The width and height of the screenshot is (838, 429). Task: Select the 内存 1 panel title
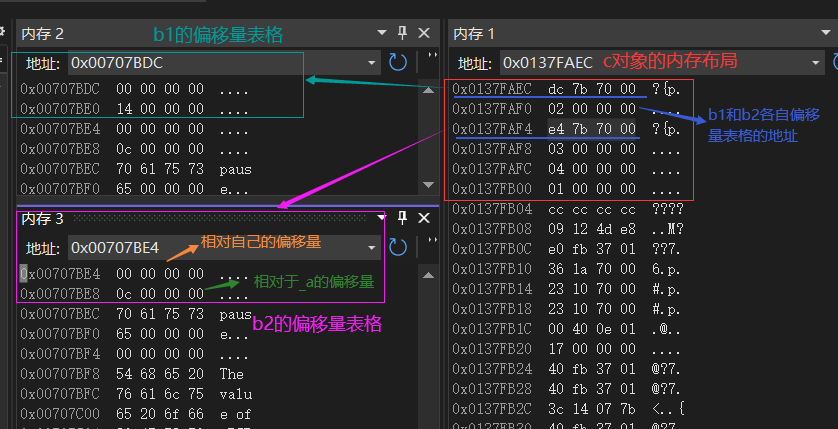click(x=474, y=34)
